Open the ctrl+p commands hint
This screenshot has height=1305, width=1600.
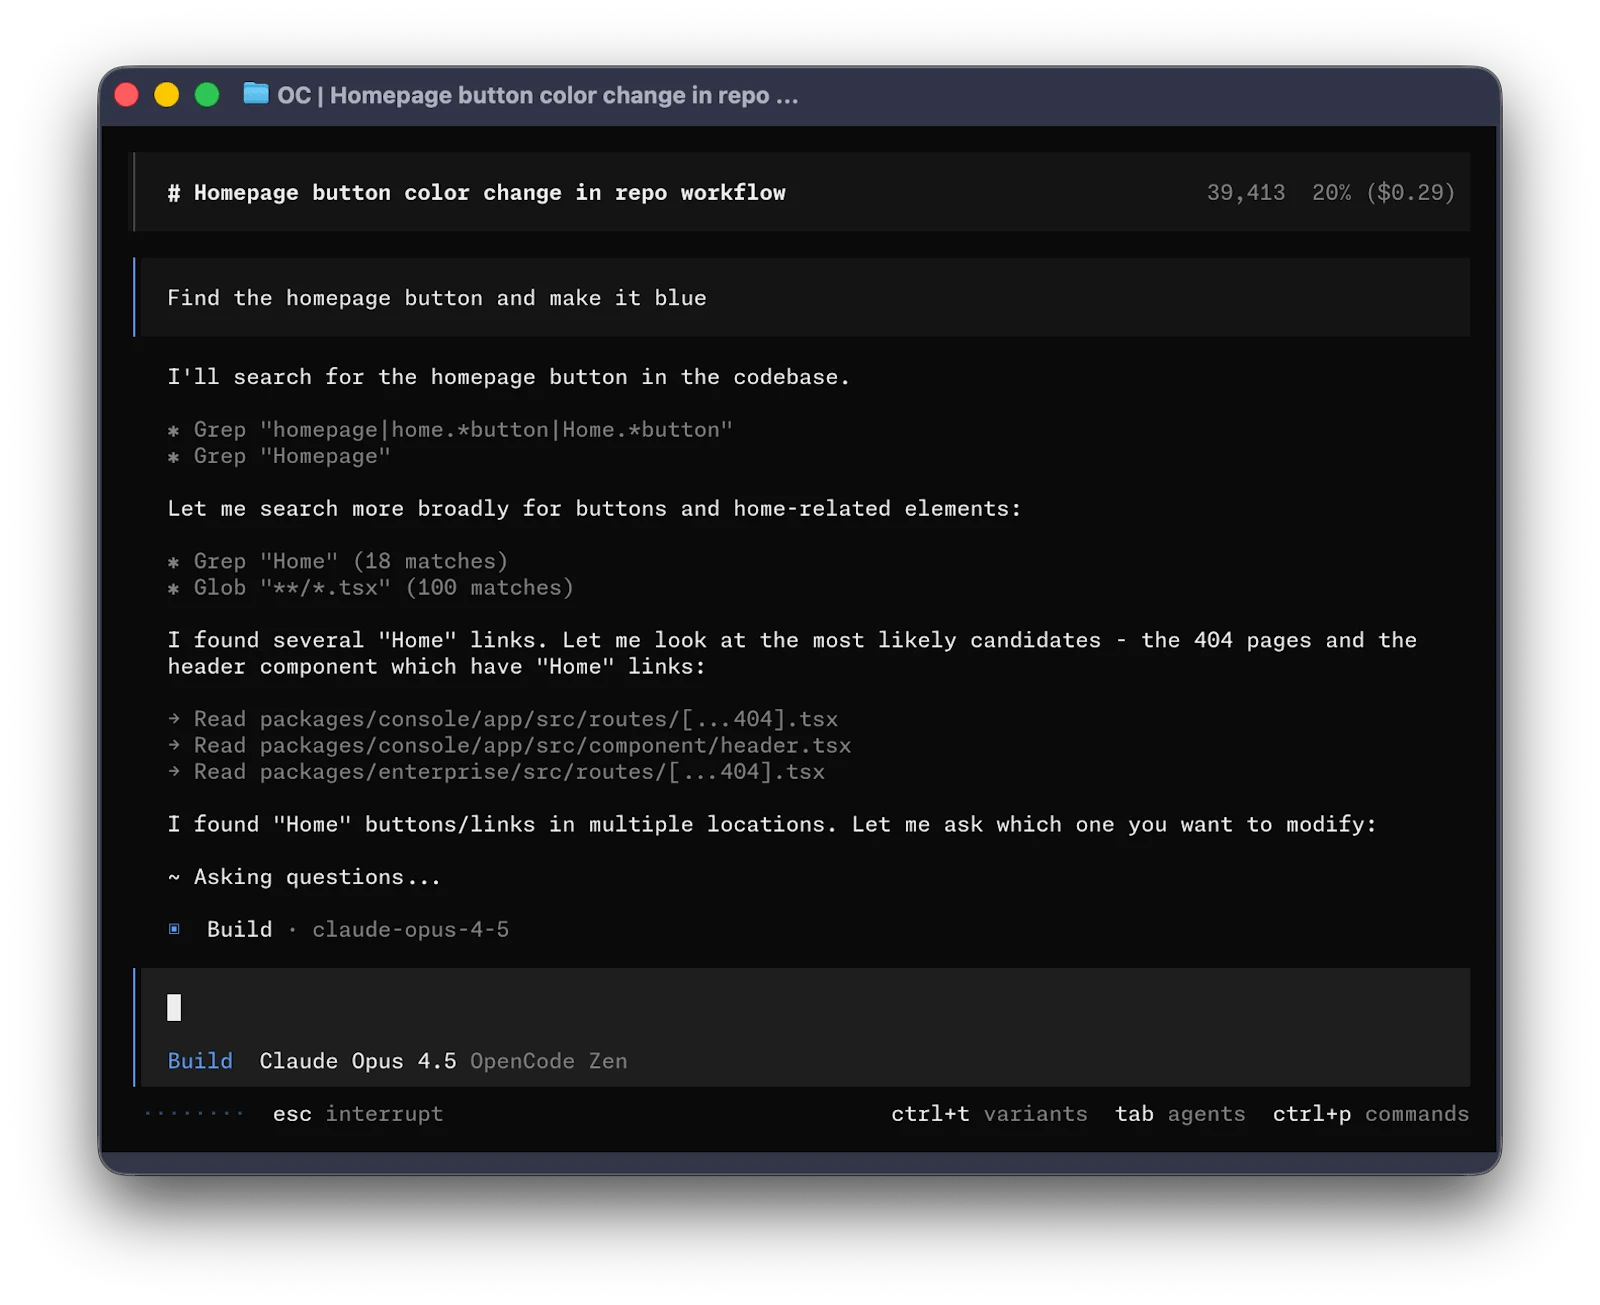click(1371, 1114)
